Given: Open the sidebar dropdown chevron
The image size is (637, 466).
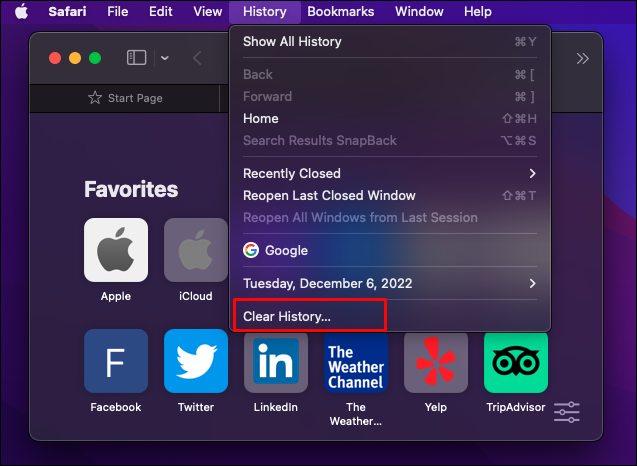Looking at the screenshot, I should click(165, 58).
